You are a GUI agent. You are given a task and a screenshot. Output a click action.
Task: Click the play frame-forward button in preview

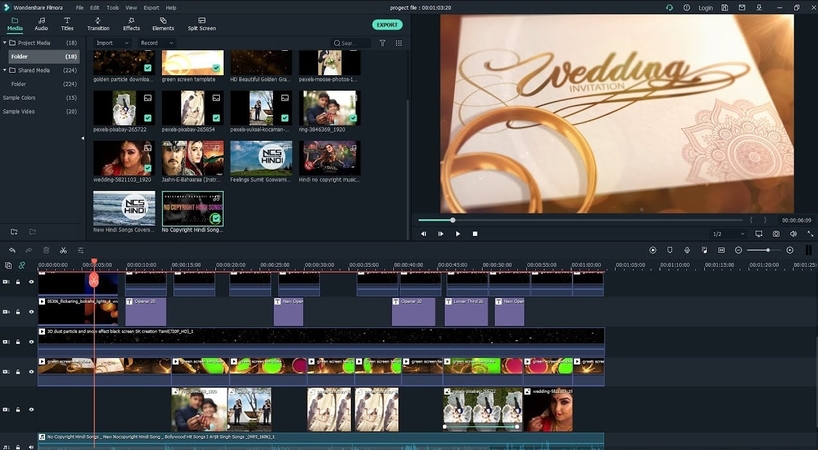pos(441,234)
